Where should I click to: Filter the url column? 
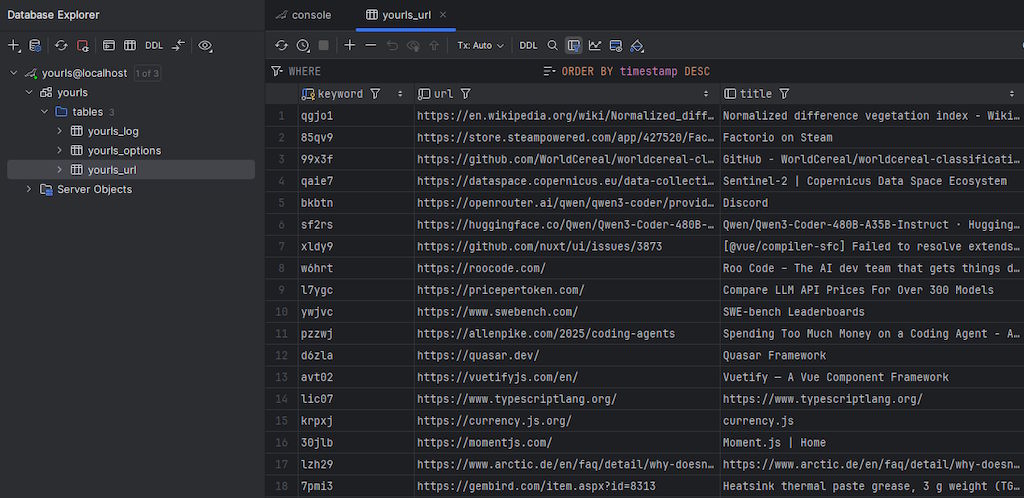tap(466, 94)
